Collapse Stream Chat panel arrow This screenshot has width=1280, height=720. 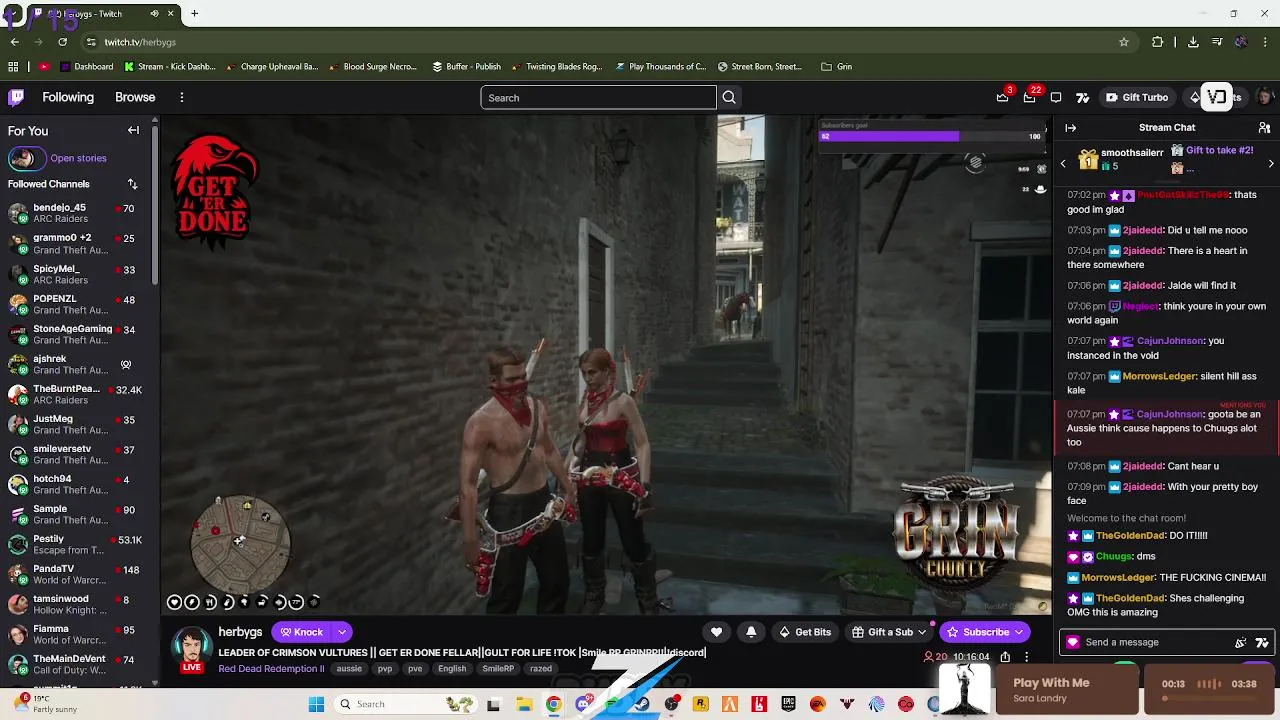pyautogui.click(x=1071, y=128)
